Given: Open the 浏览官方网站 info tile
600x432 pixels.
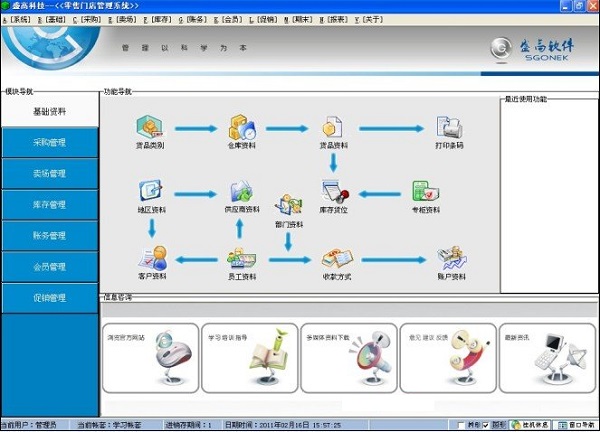Looking at the screenshot, I should click(150, 357).
